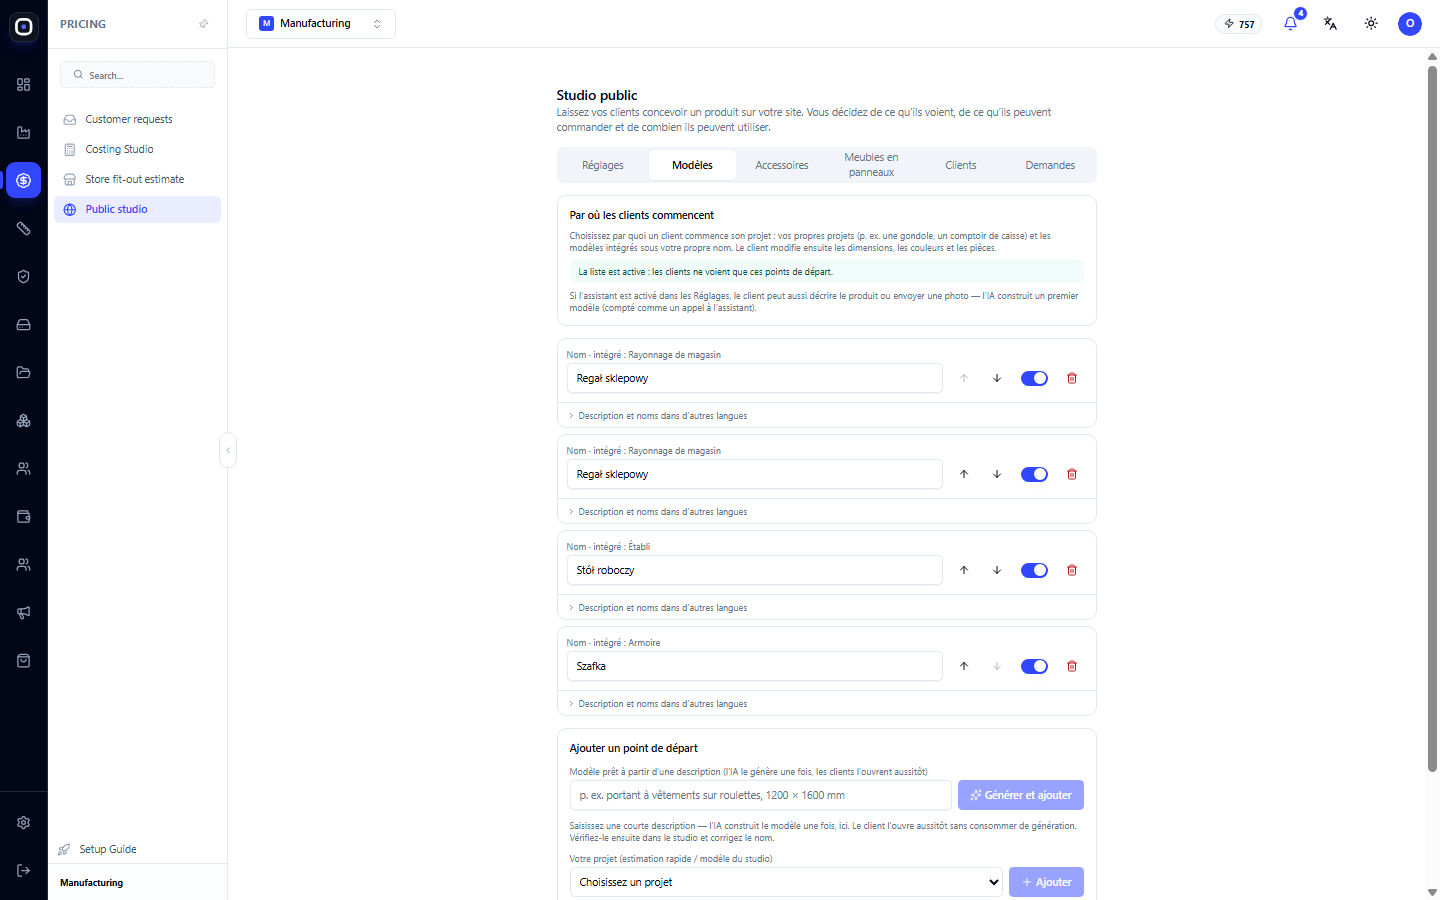Click the Szafka name input field

[x=755, y=666]
